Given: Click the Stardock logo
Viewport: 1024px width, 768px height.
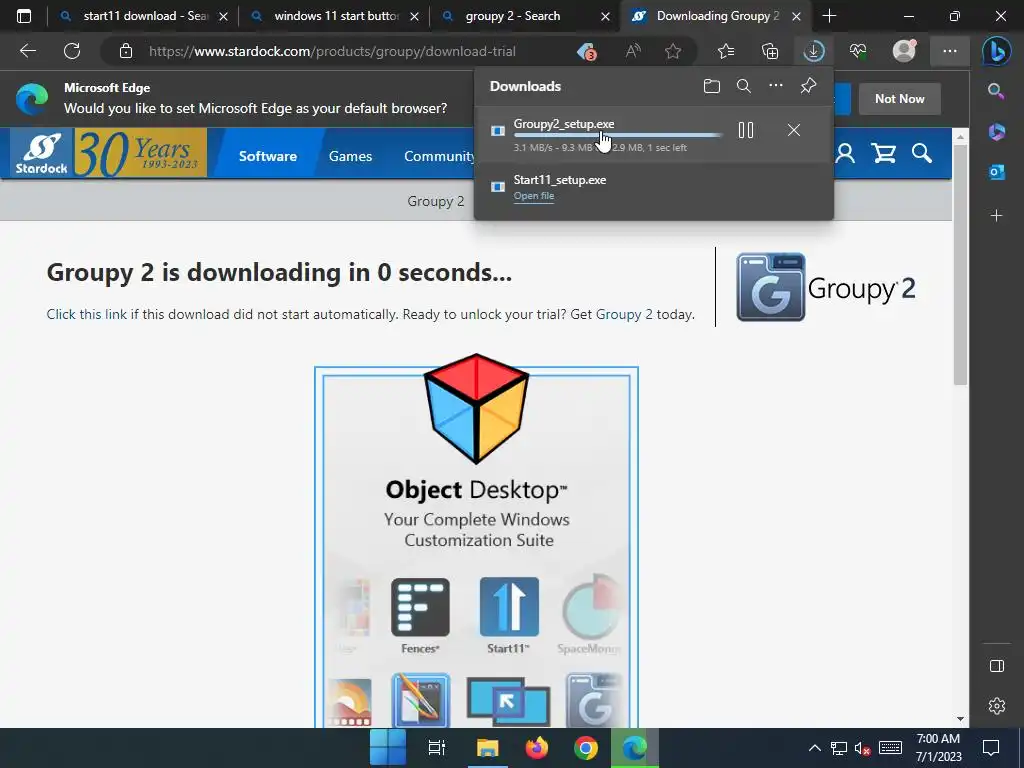Looking at the screenshot, I should click(42, 153).
